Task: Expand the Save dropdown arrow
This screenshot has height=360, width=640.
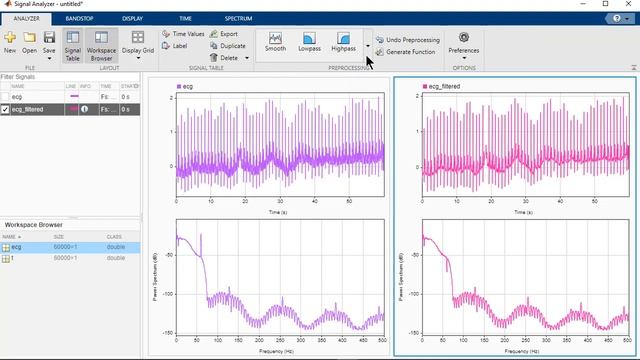Action: click(x=49, y=59)
